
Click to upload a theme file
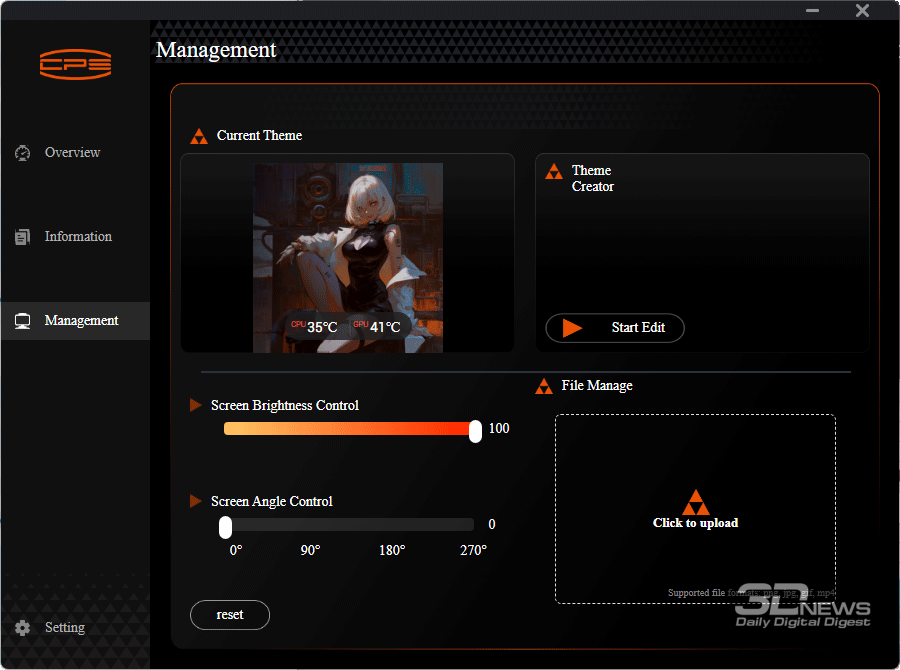(695, 509)
